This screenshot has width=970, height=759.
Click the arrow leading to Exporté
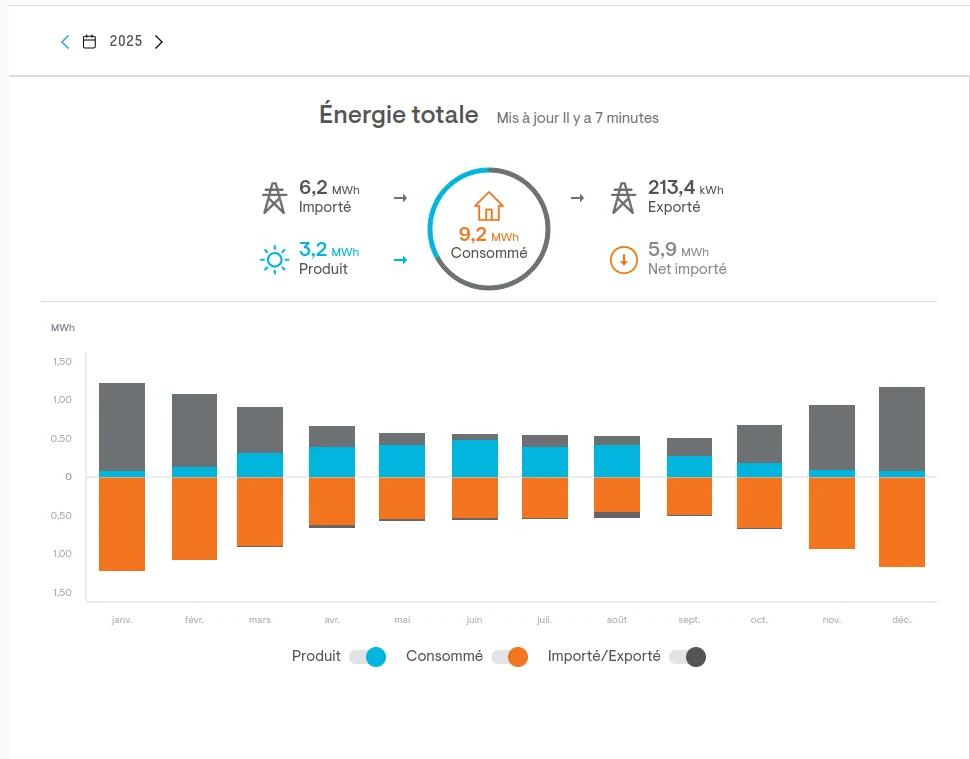click(x=578, y=198)
